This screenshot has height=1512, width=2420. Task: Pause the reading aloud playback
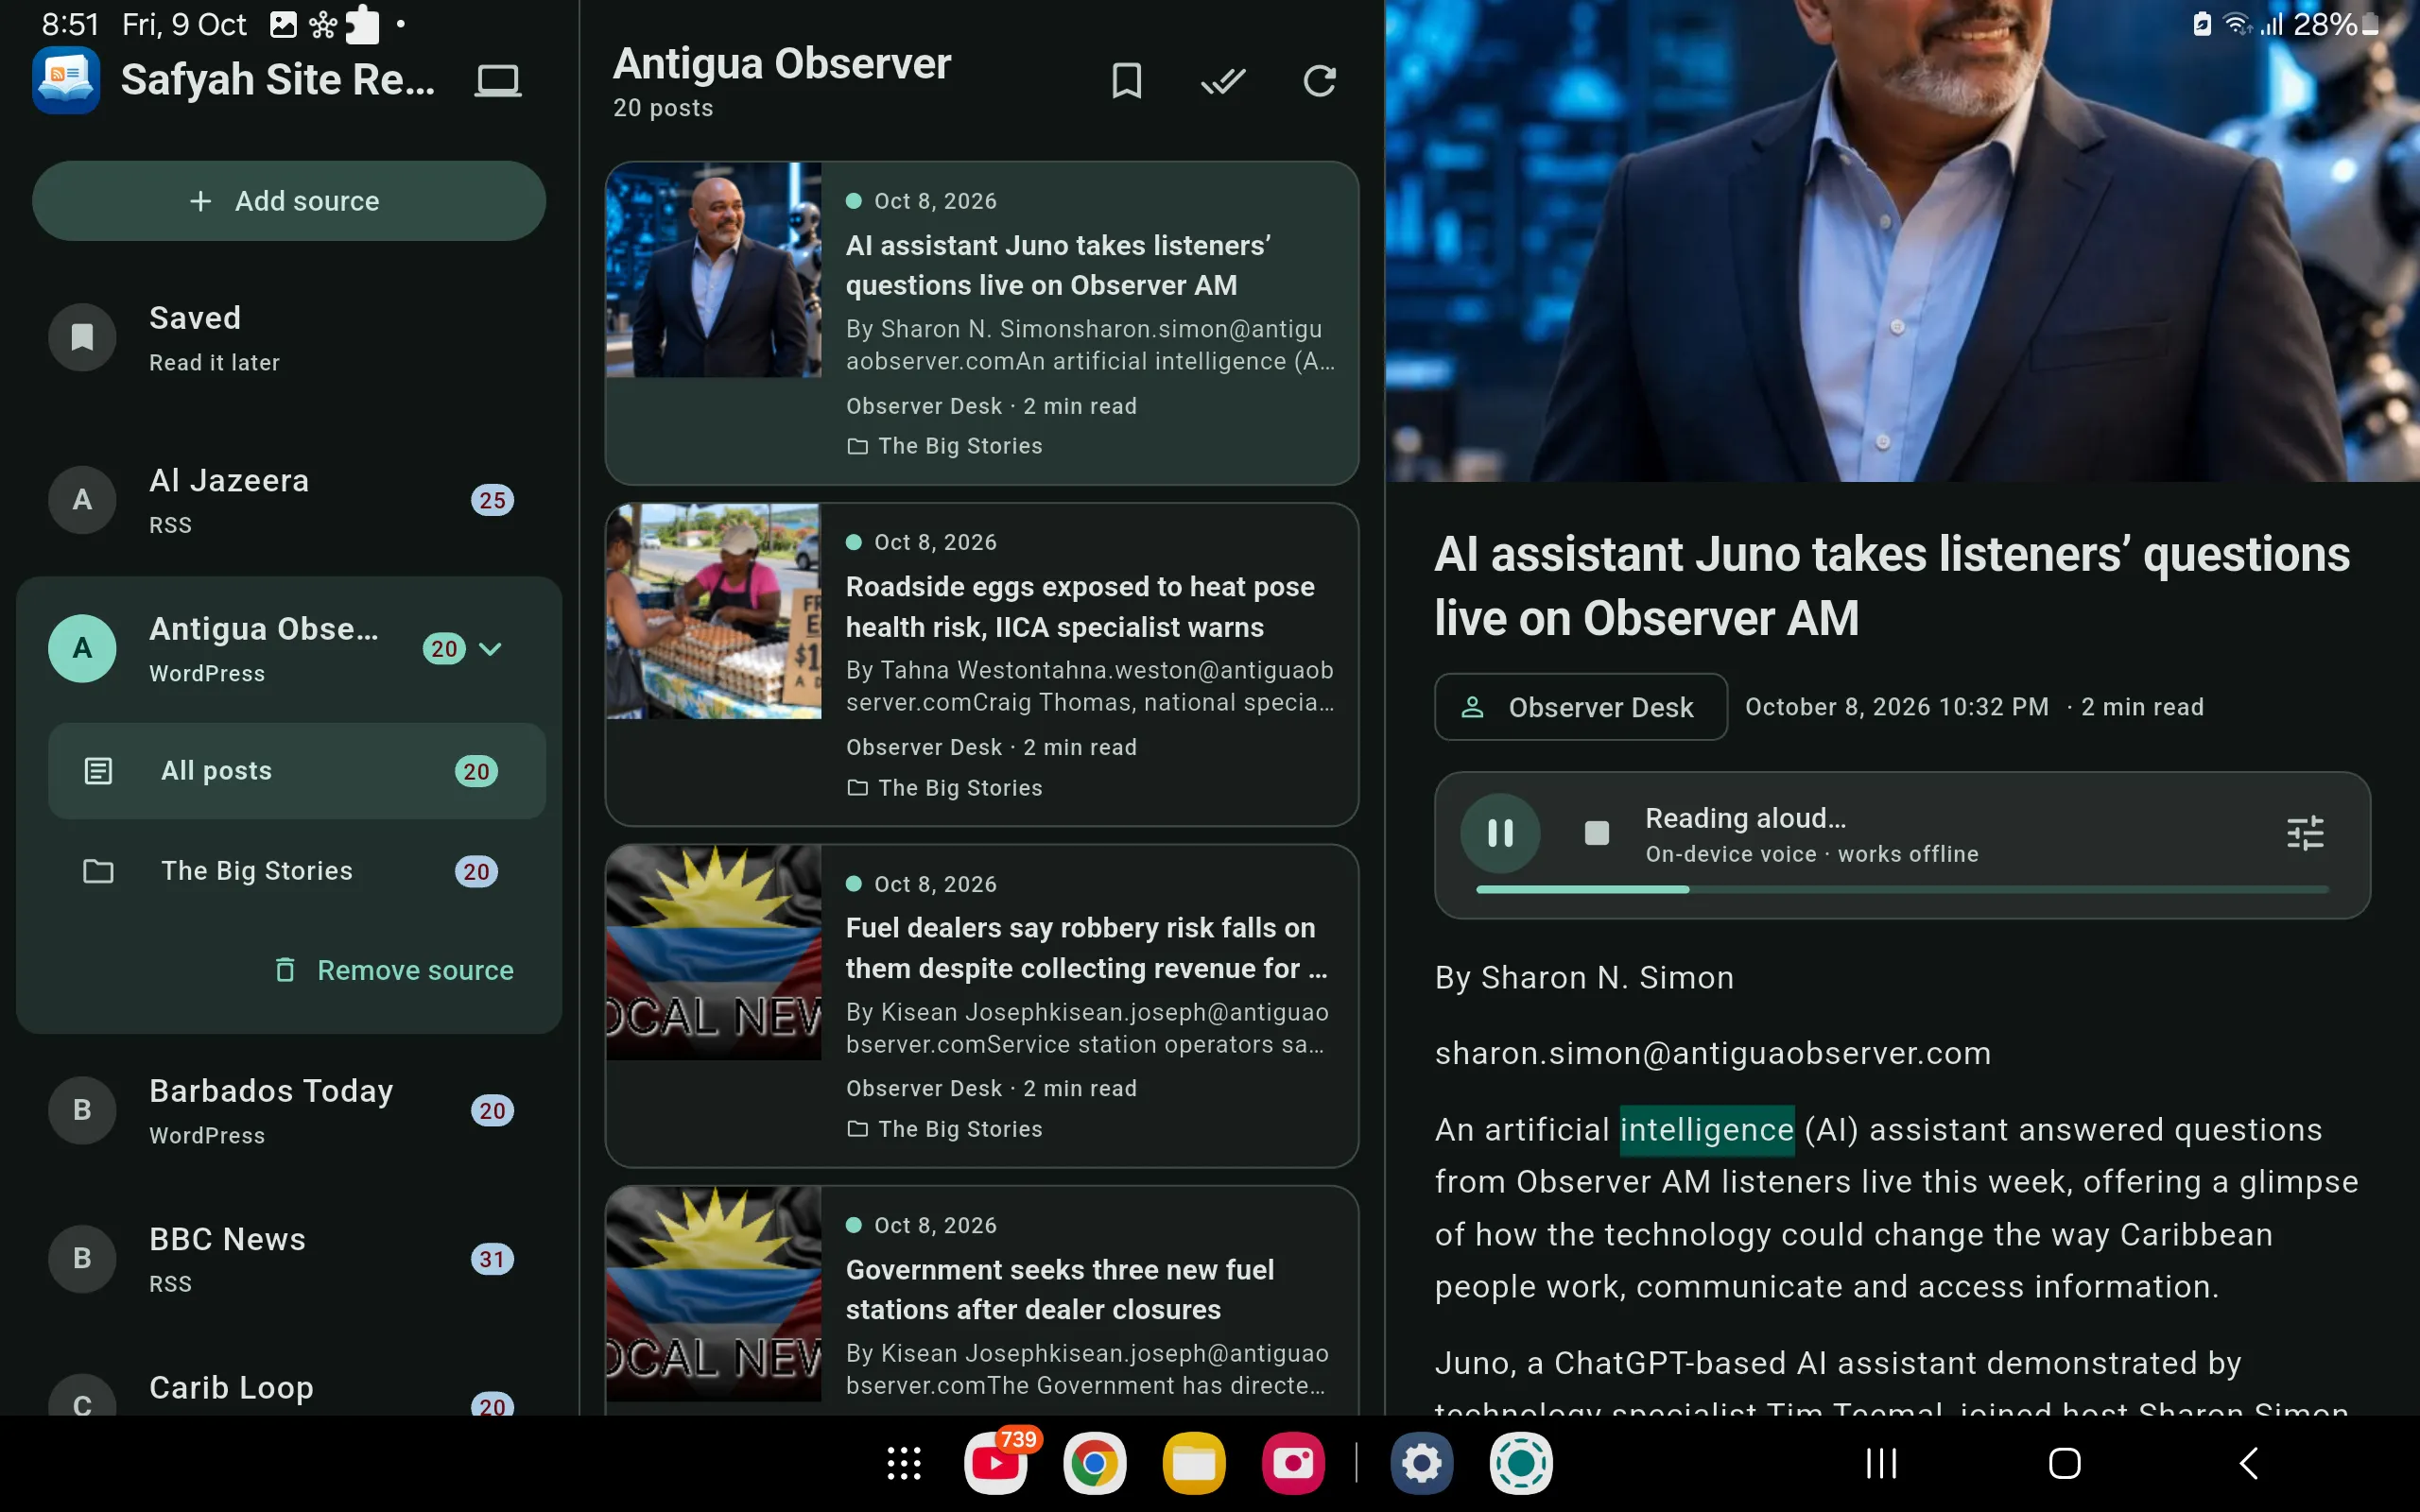click(1500, 833)
